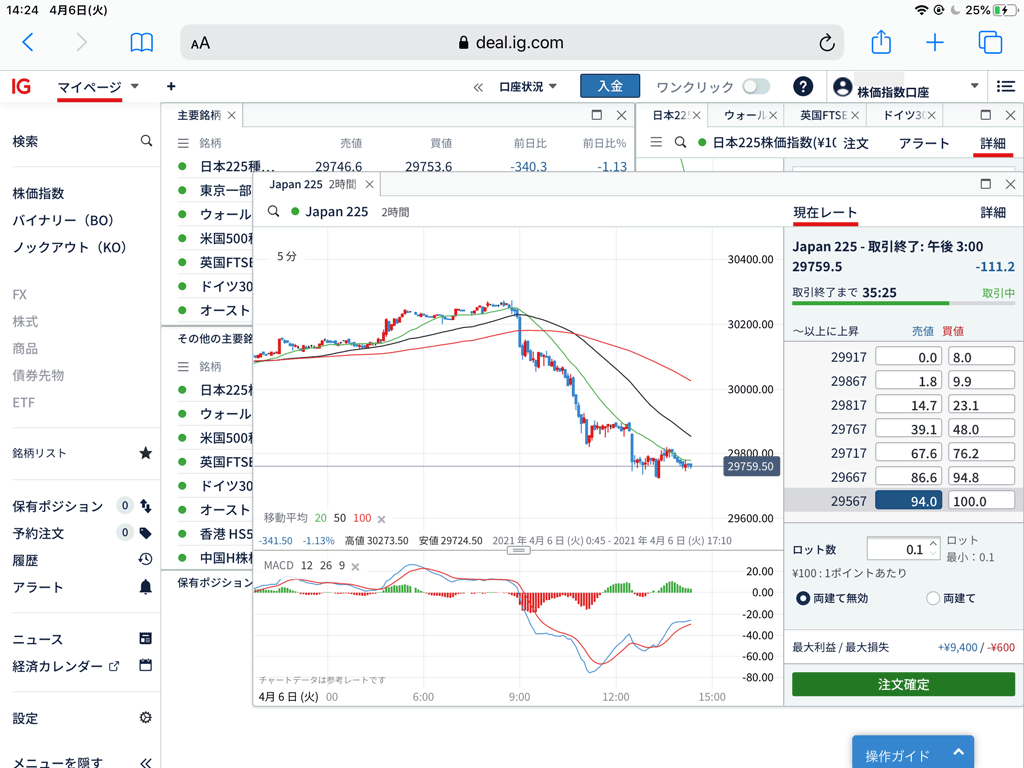Select the 両建て無効 radio button
1024x768 pixels.
[x=803, y=598]
